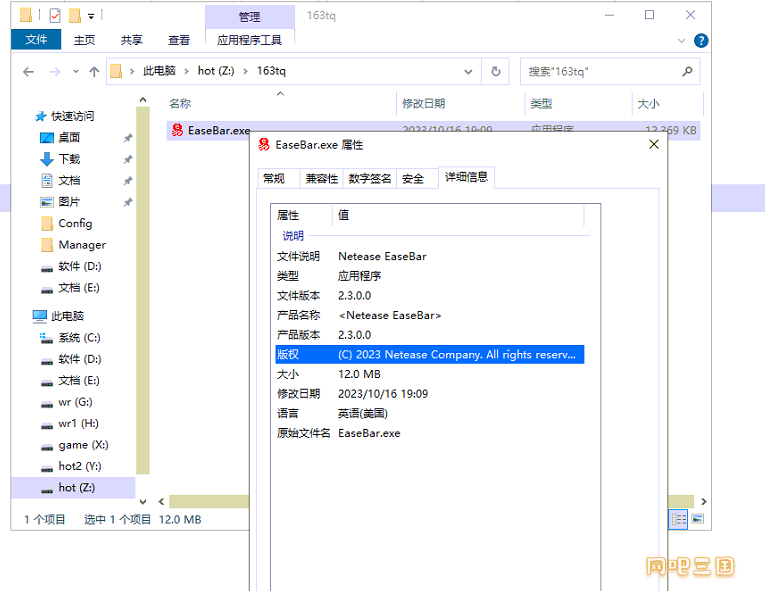
Task: Click new folder quick access icon
Action: pos(75,16)
